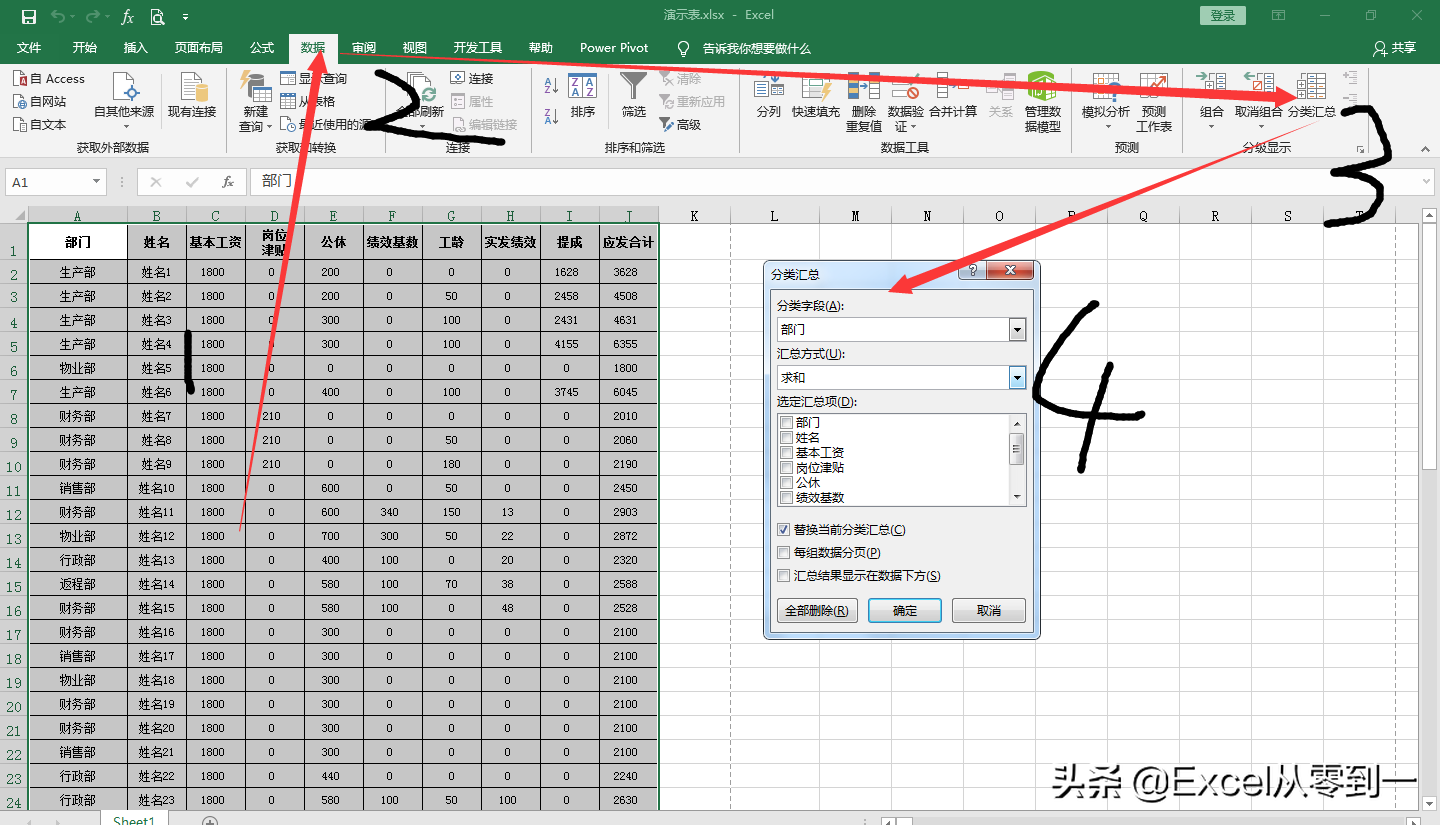Click the 取消 button in the dialog
The width and height of the screenshot is (1440, 825).
point(989,611)
